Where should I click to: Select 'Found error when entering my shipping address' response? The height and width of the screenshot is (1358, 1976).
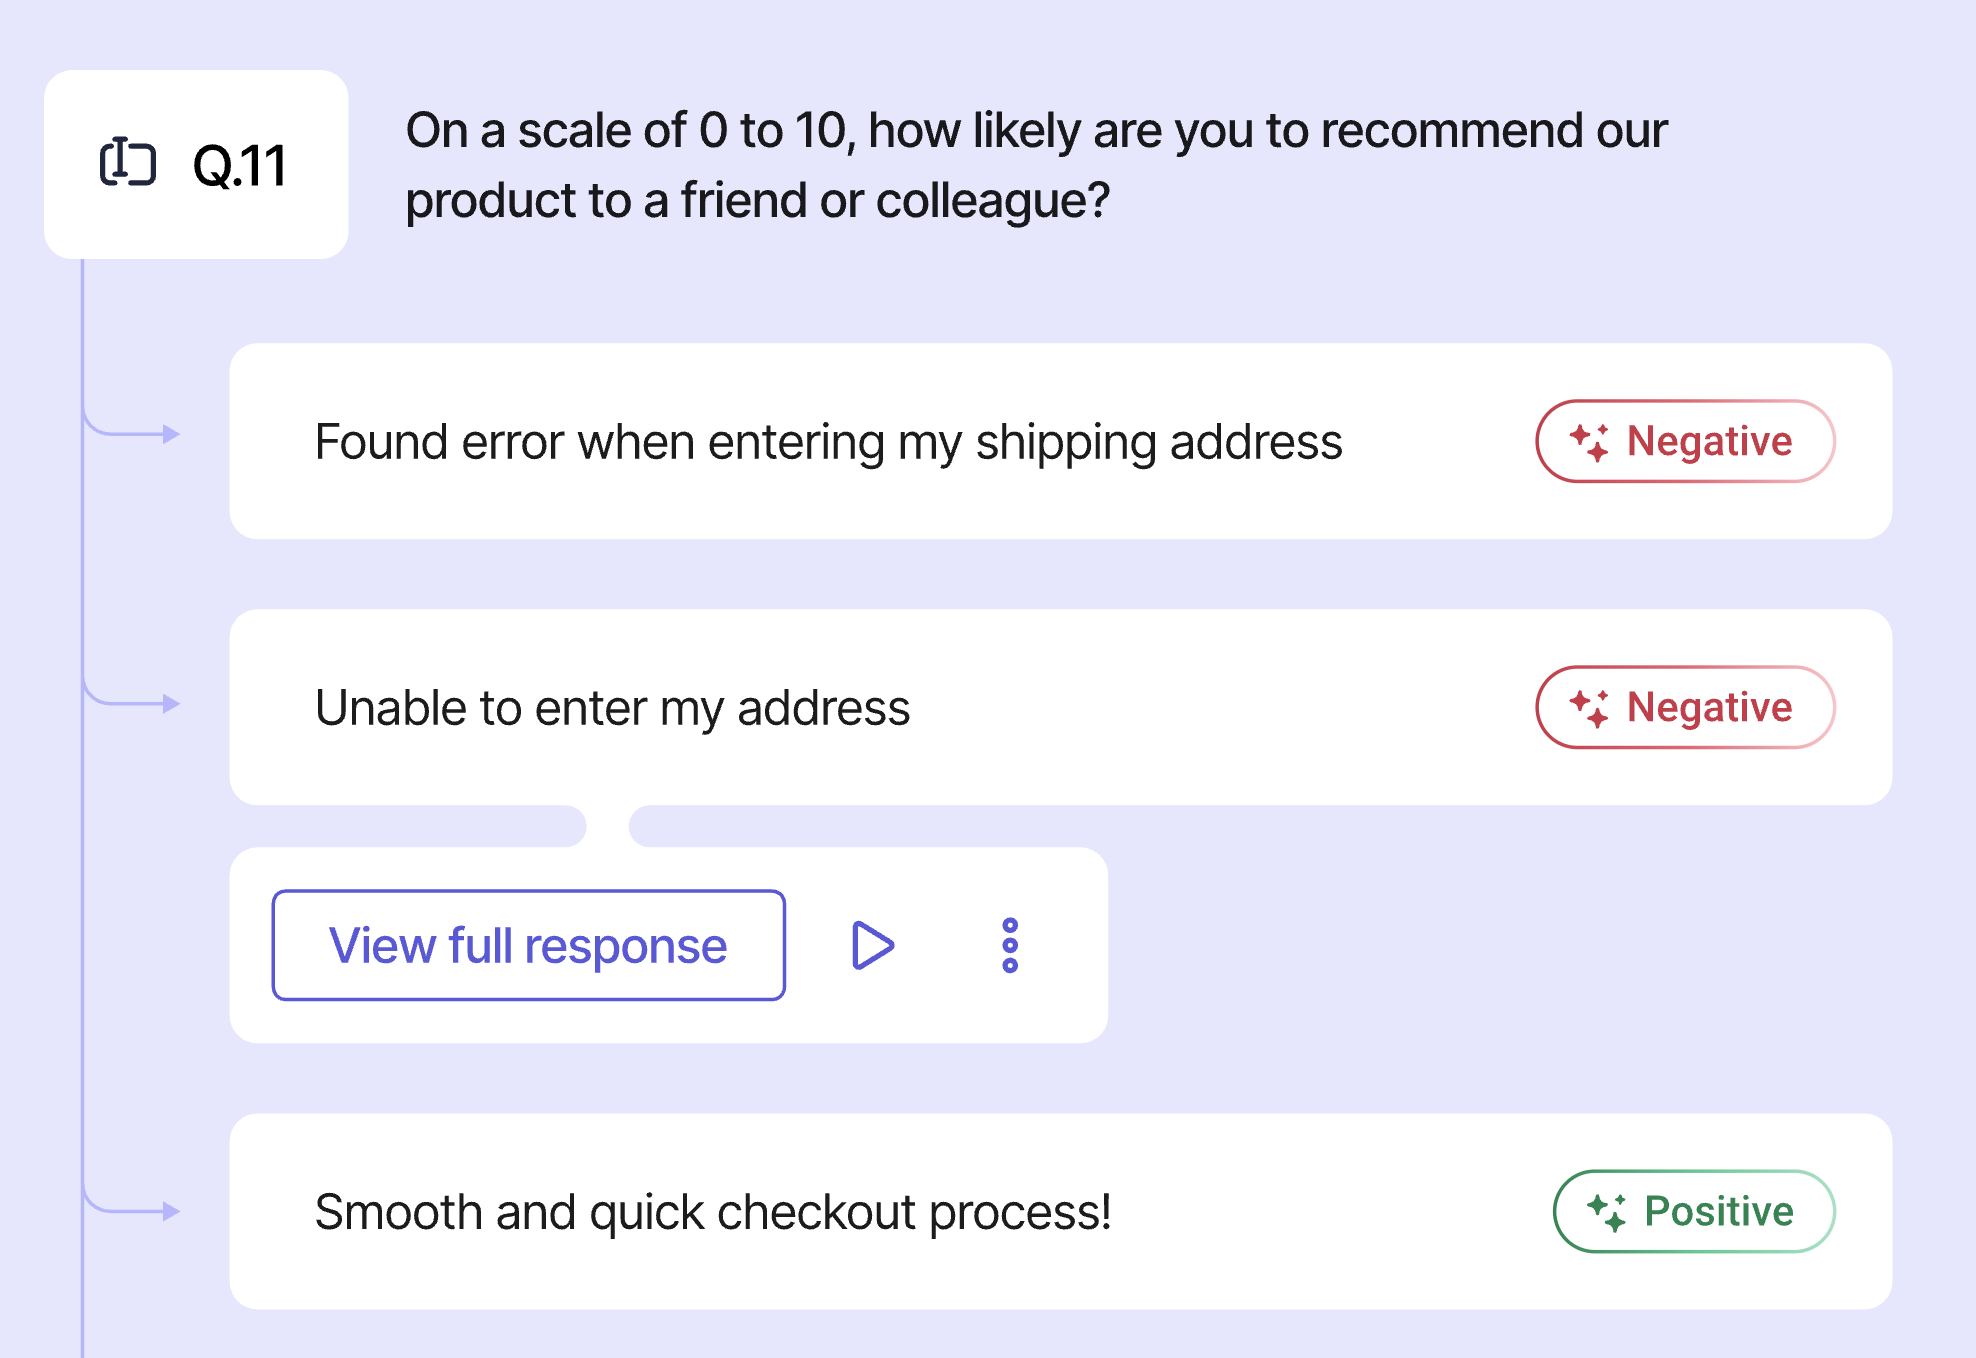(x=1060, y=441)
